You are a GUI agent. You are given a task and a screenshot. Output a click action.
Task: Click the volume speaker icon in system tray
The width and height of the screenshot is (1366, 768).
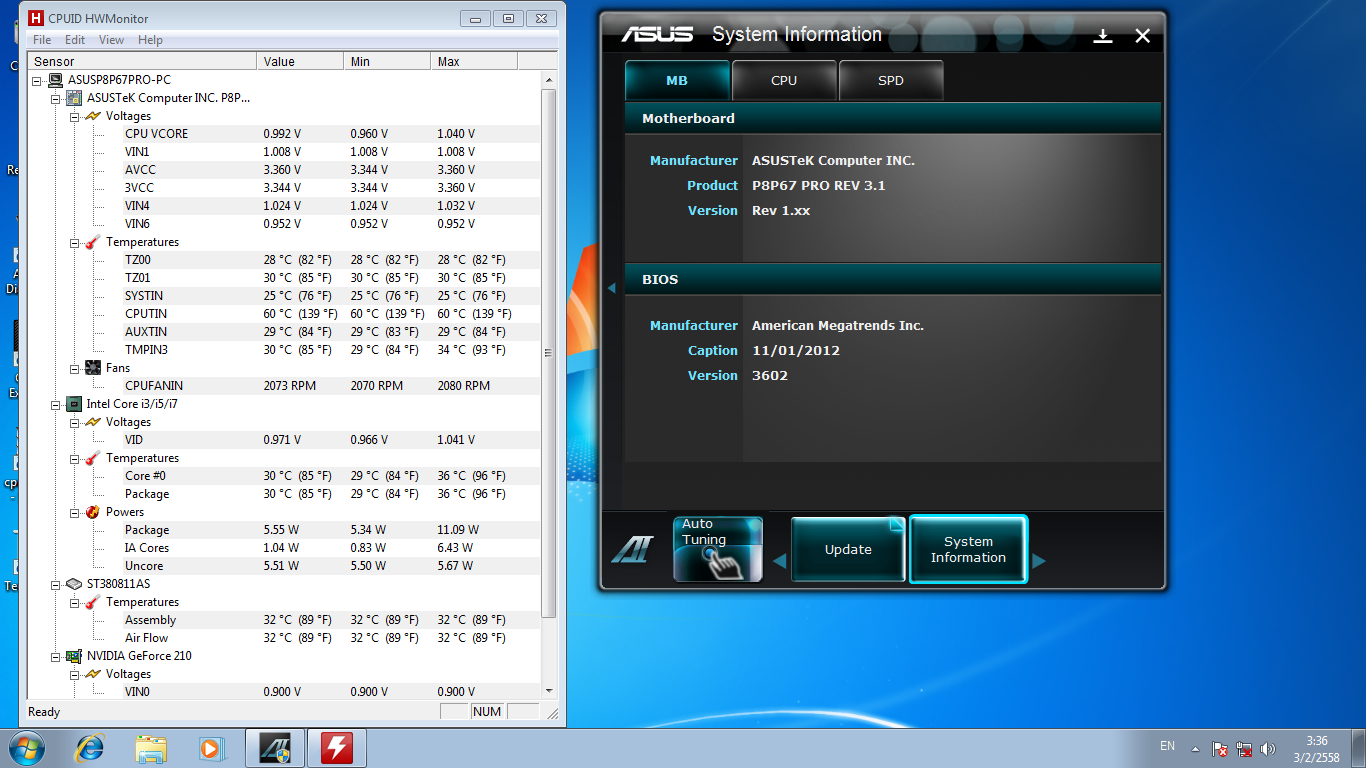pyautogui.click(x=1269, y=748)
